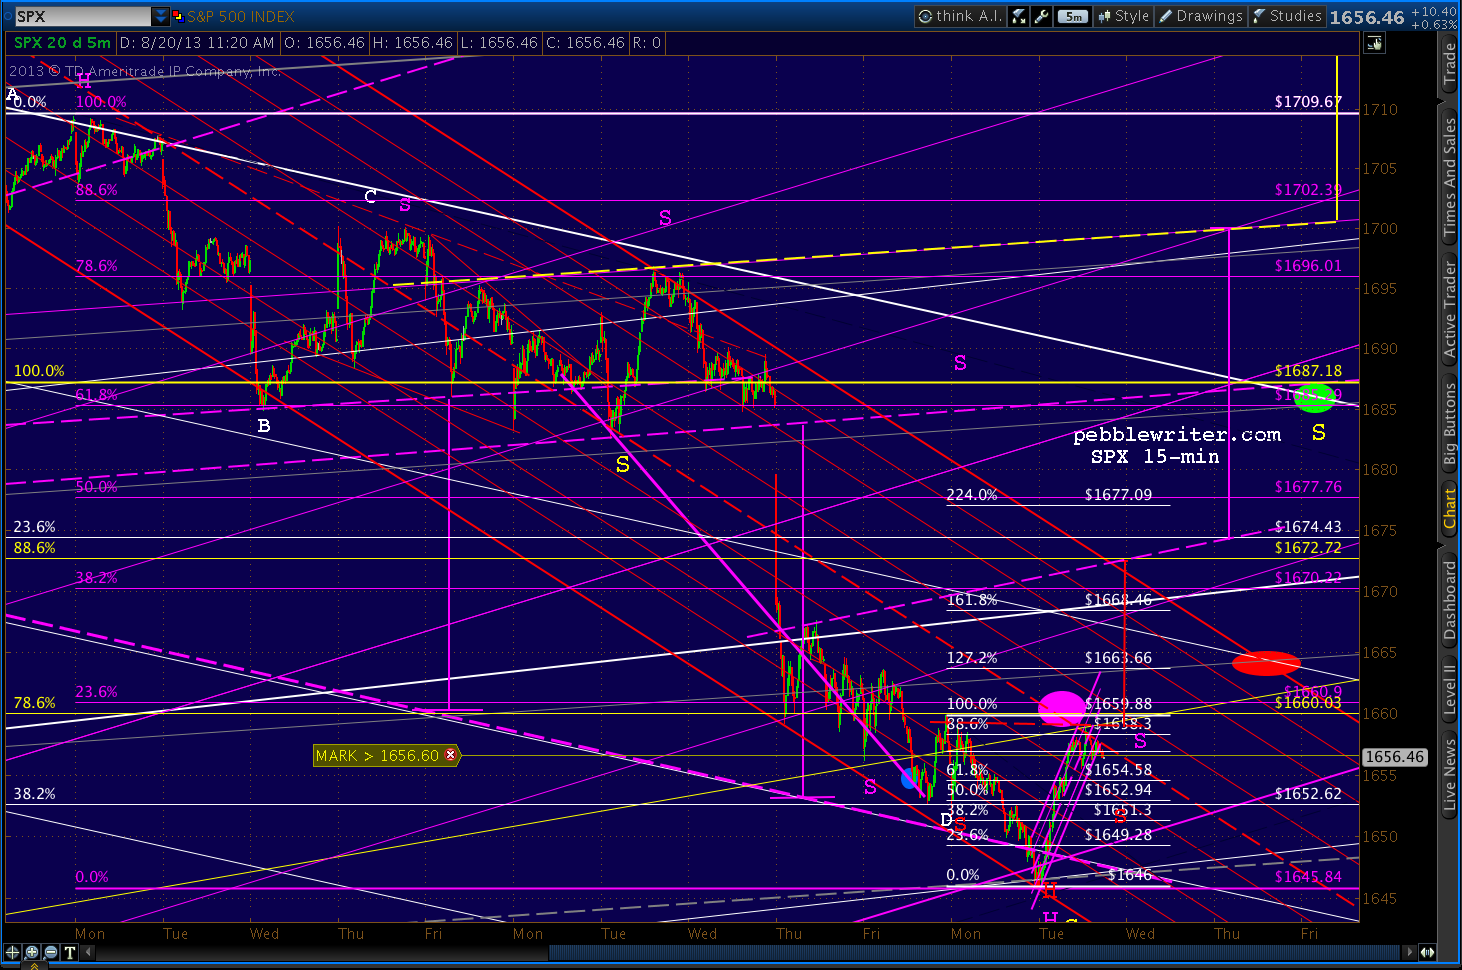
Task: Click the white point B wave label
Action: [264, 426]
